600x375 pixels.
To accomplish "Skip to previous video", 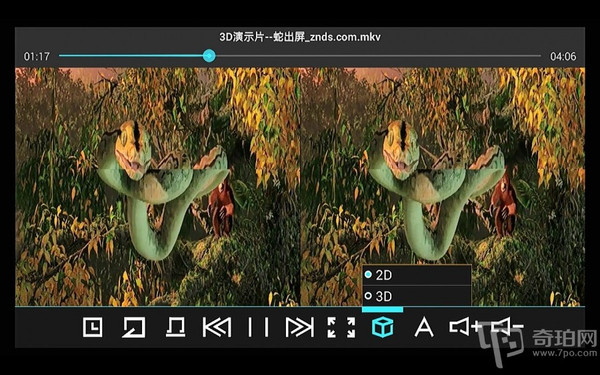I will click(x=217, y=328).
